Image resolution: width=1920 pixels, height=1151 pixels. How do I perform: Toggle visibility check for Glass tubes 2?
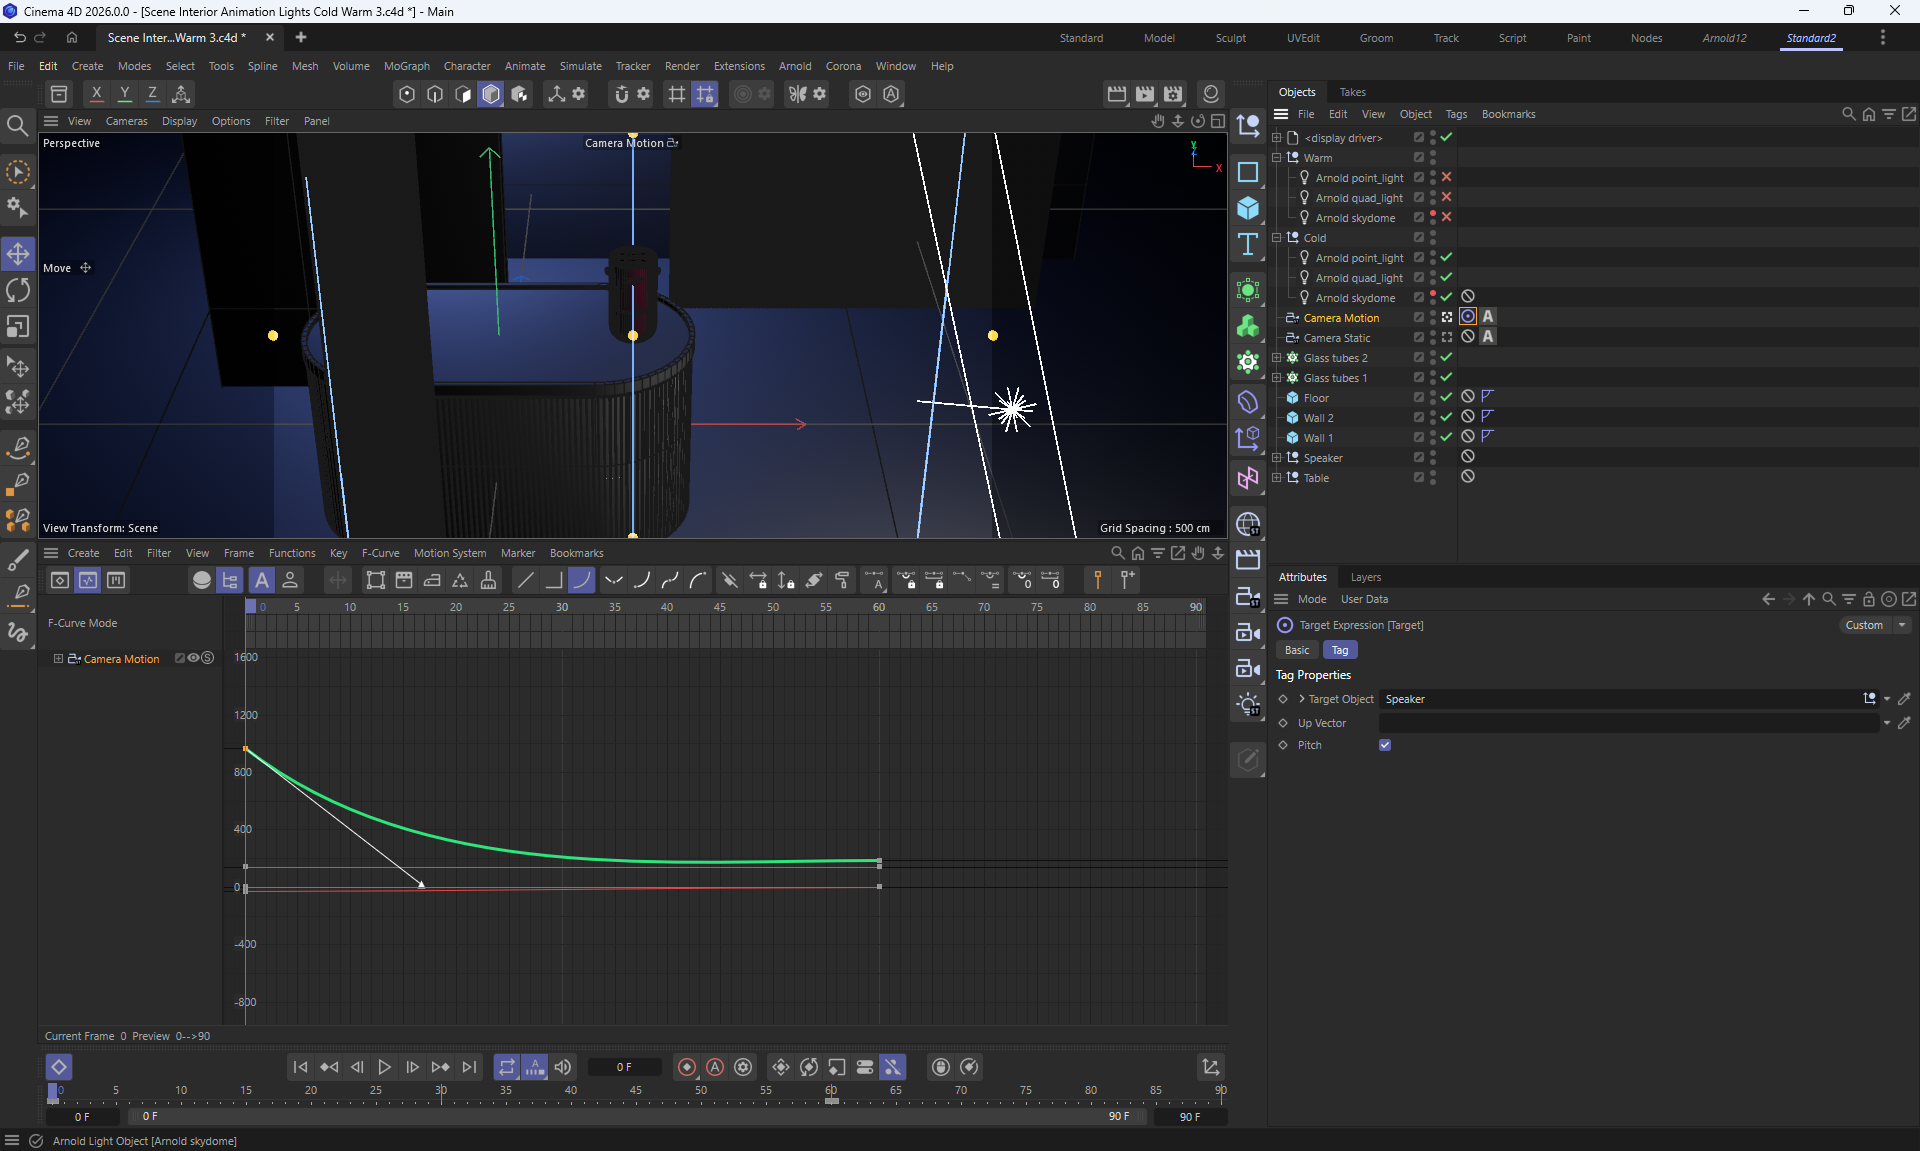pos(1446,357)
